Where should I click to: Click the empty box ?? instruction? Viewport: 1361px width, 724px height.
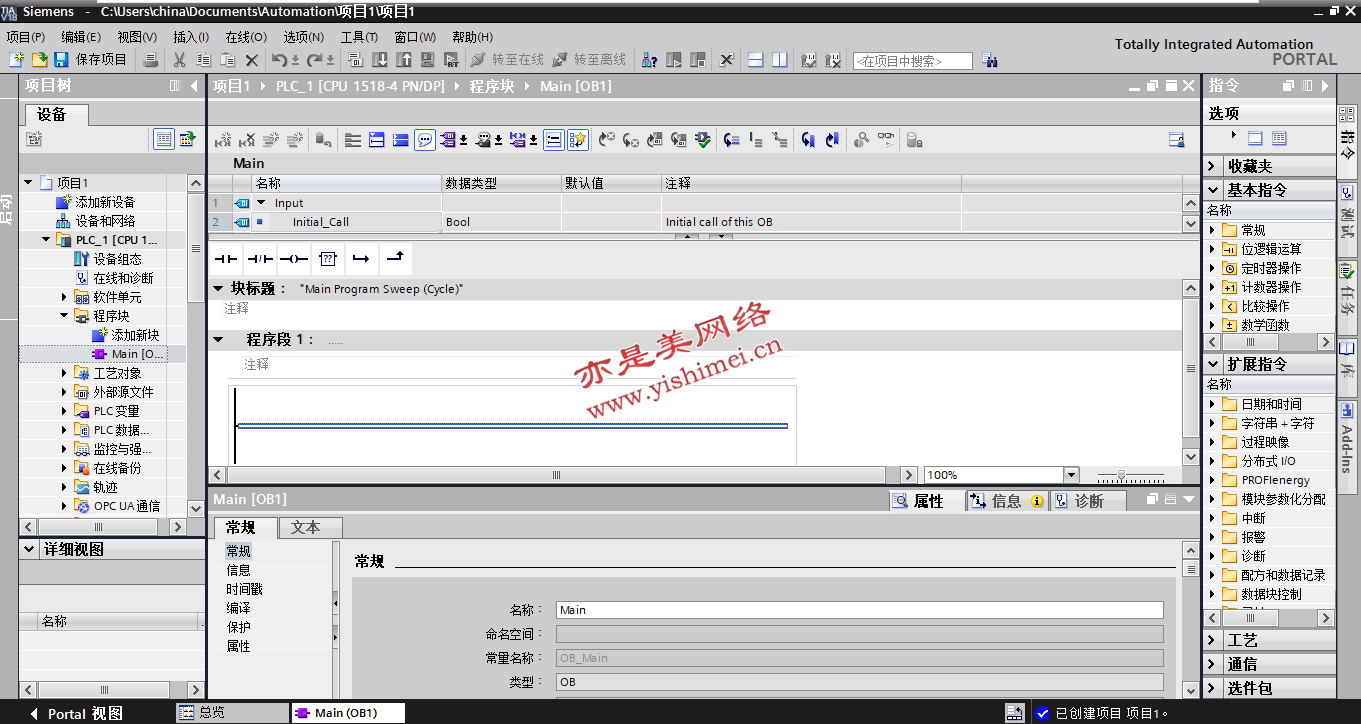(328, 259)
